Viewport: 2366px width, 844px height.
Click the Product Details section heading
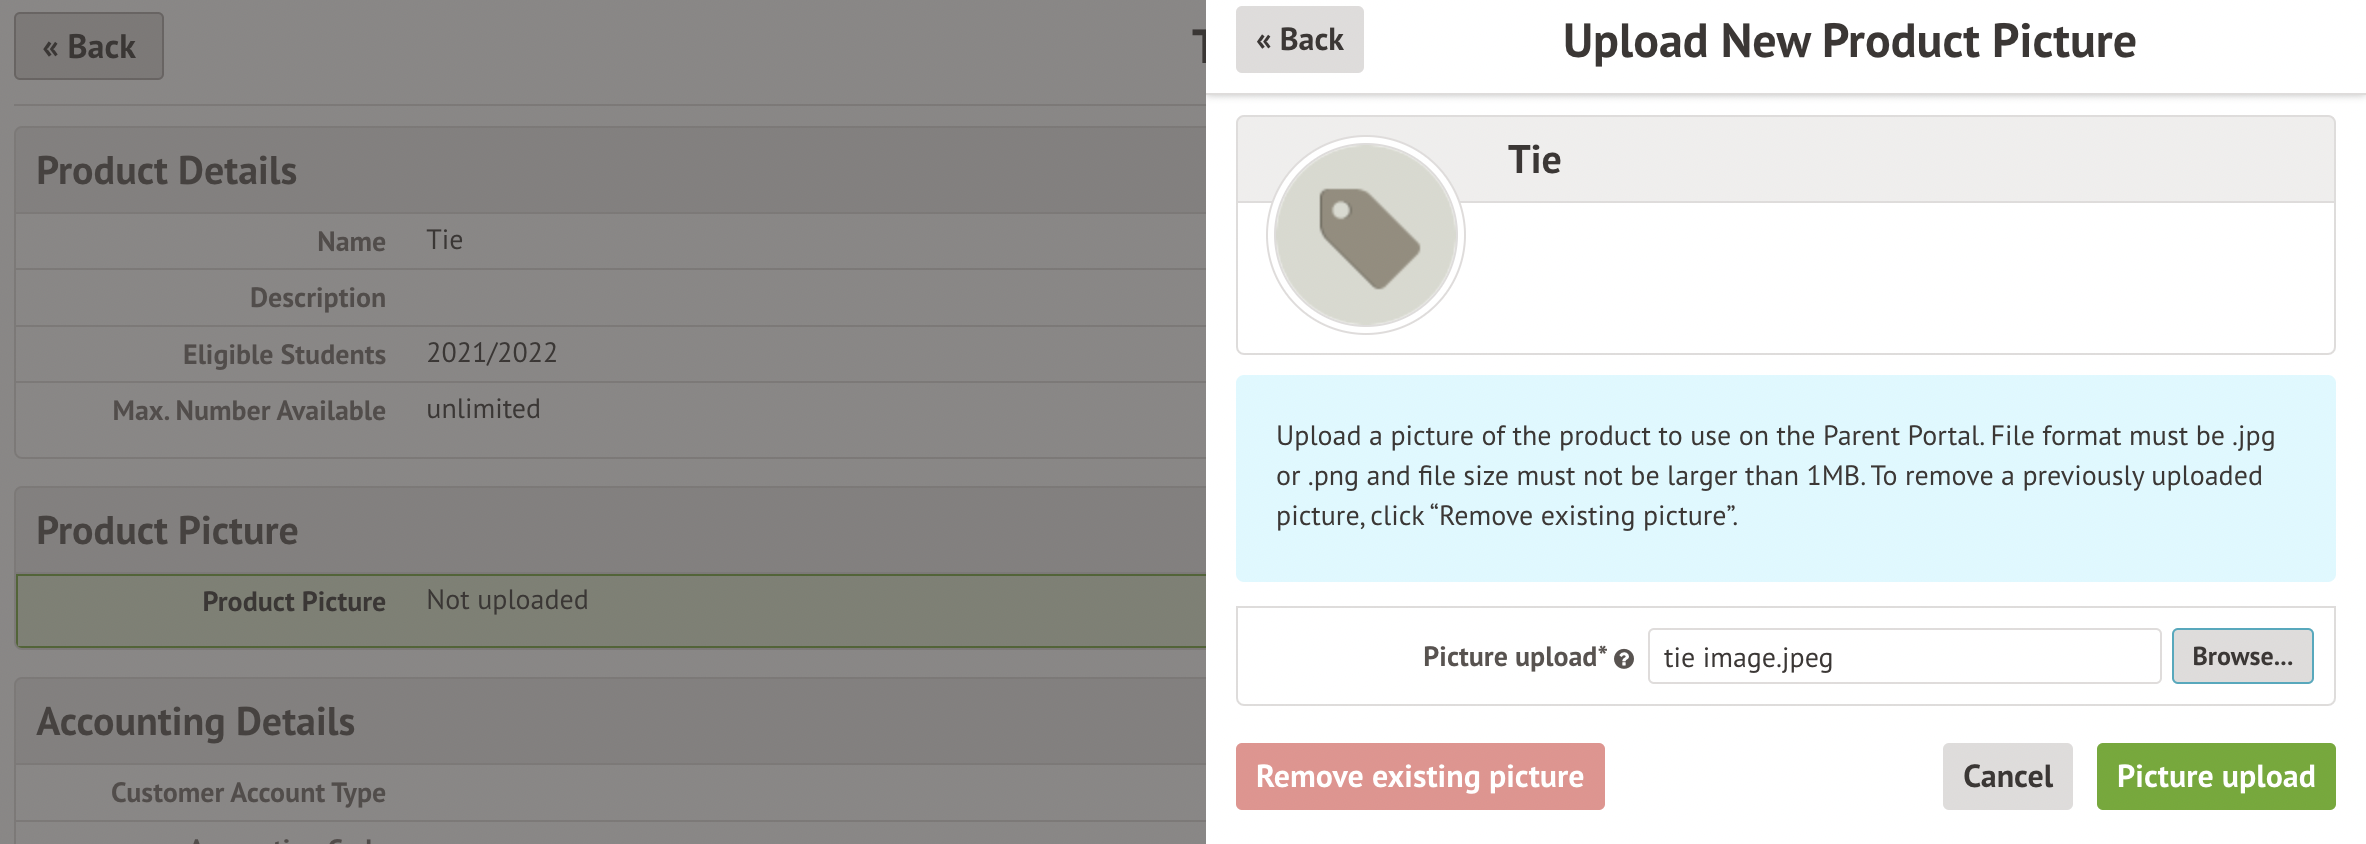[x=167, y=171]
